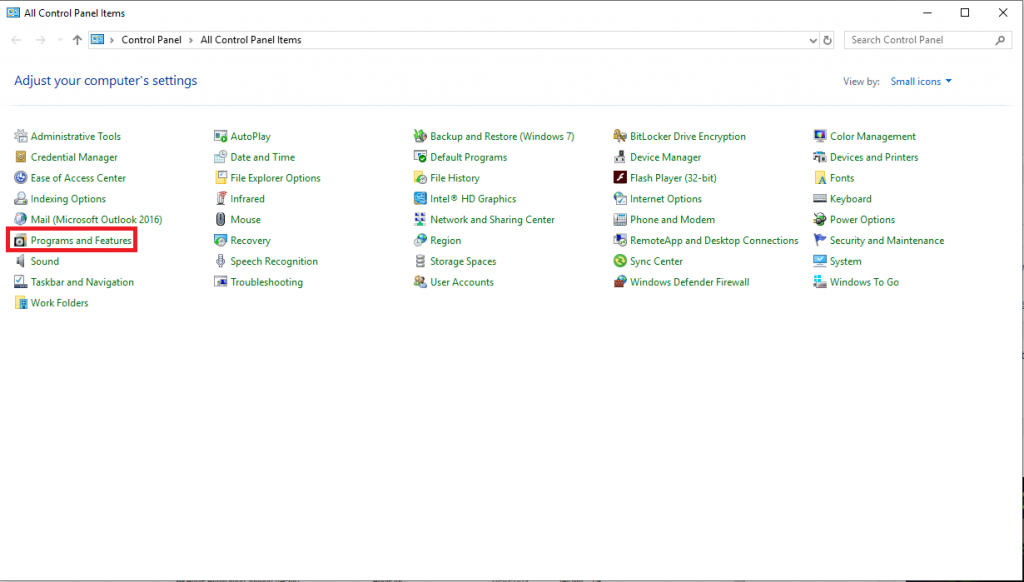
Task: Open the Administrative Tools icon
Action: click(21, 137)
